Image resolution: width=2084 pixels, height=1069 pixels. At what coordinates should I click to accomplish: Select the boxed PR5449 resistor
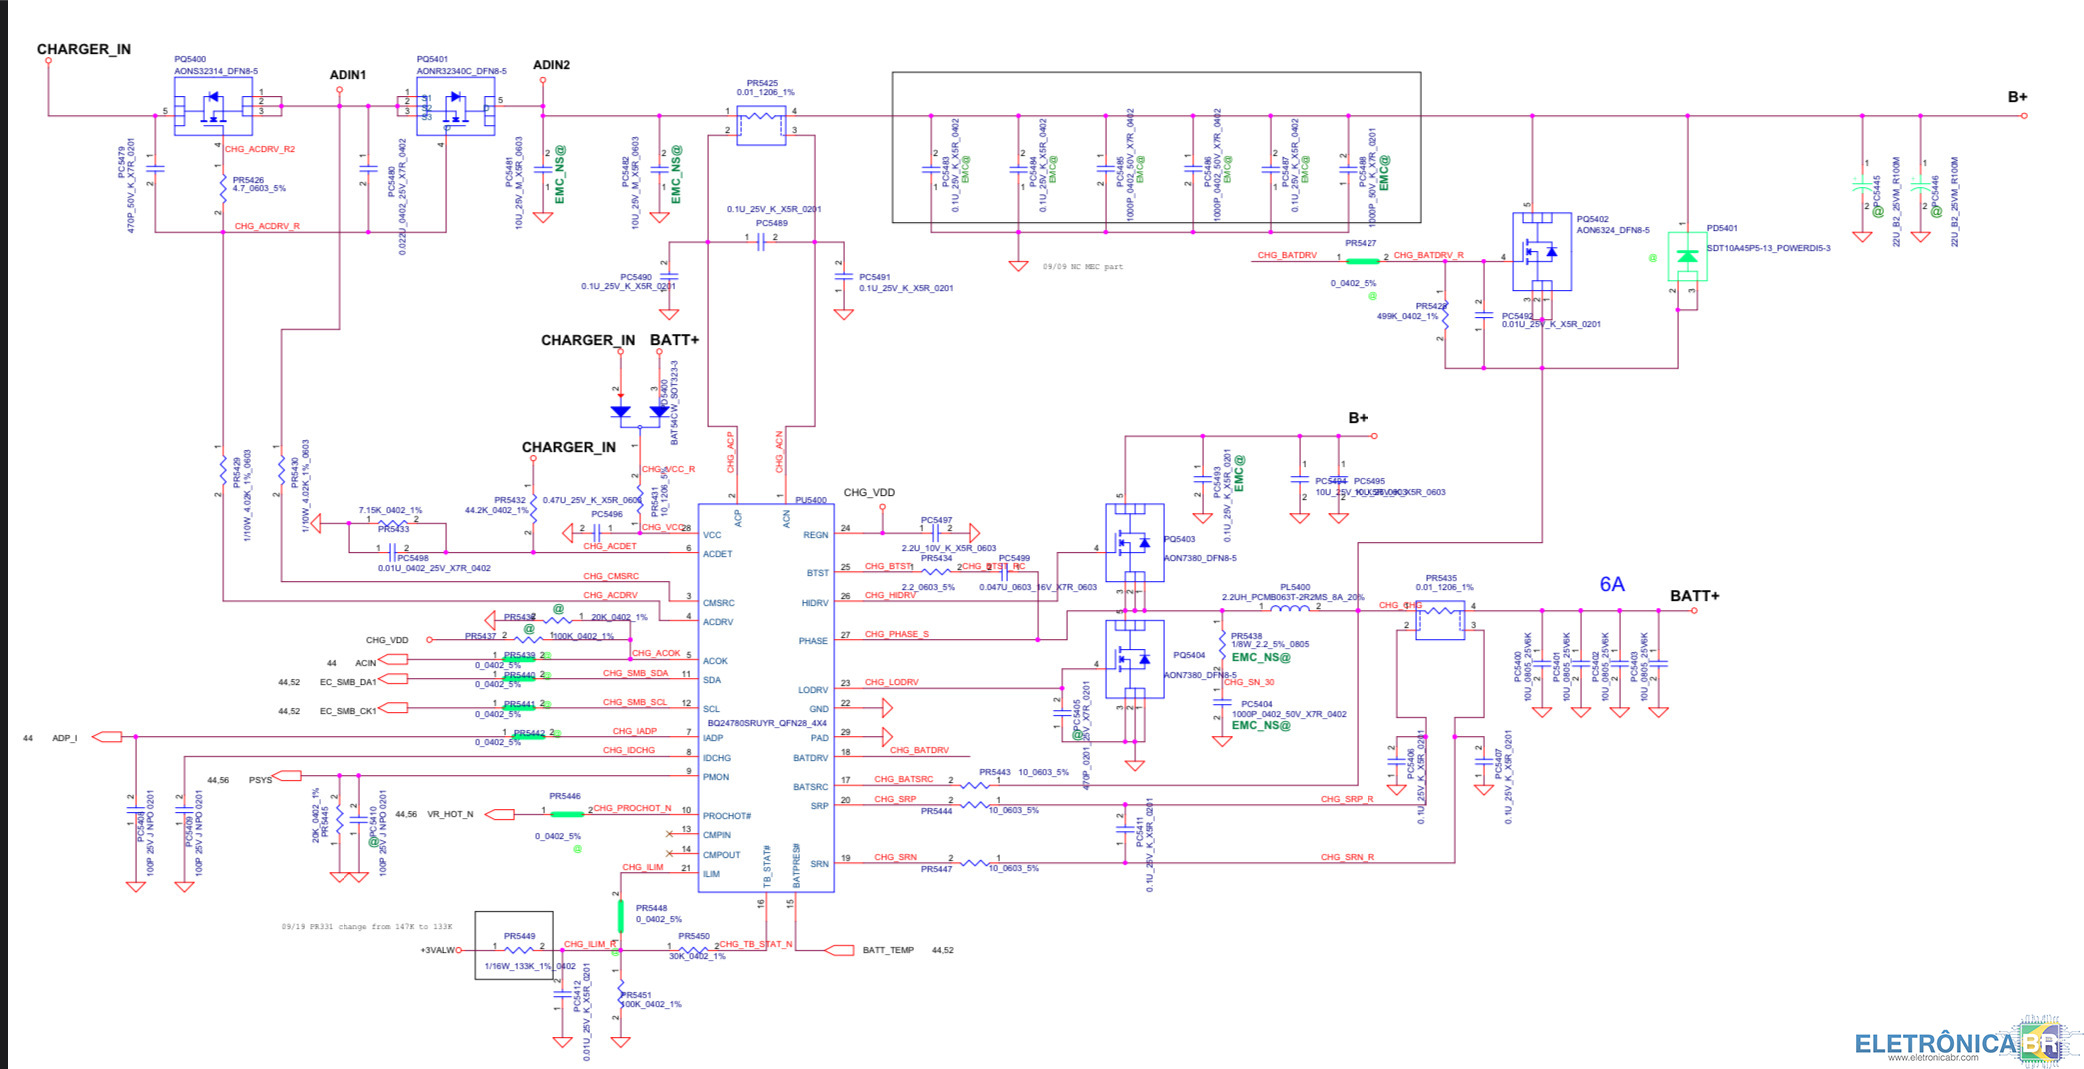(x=514, y=945)
